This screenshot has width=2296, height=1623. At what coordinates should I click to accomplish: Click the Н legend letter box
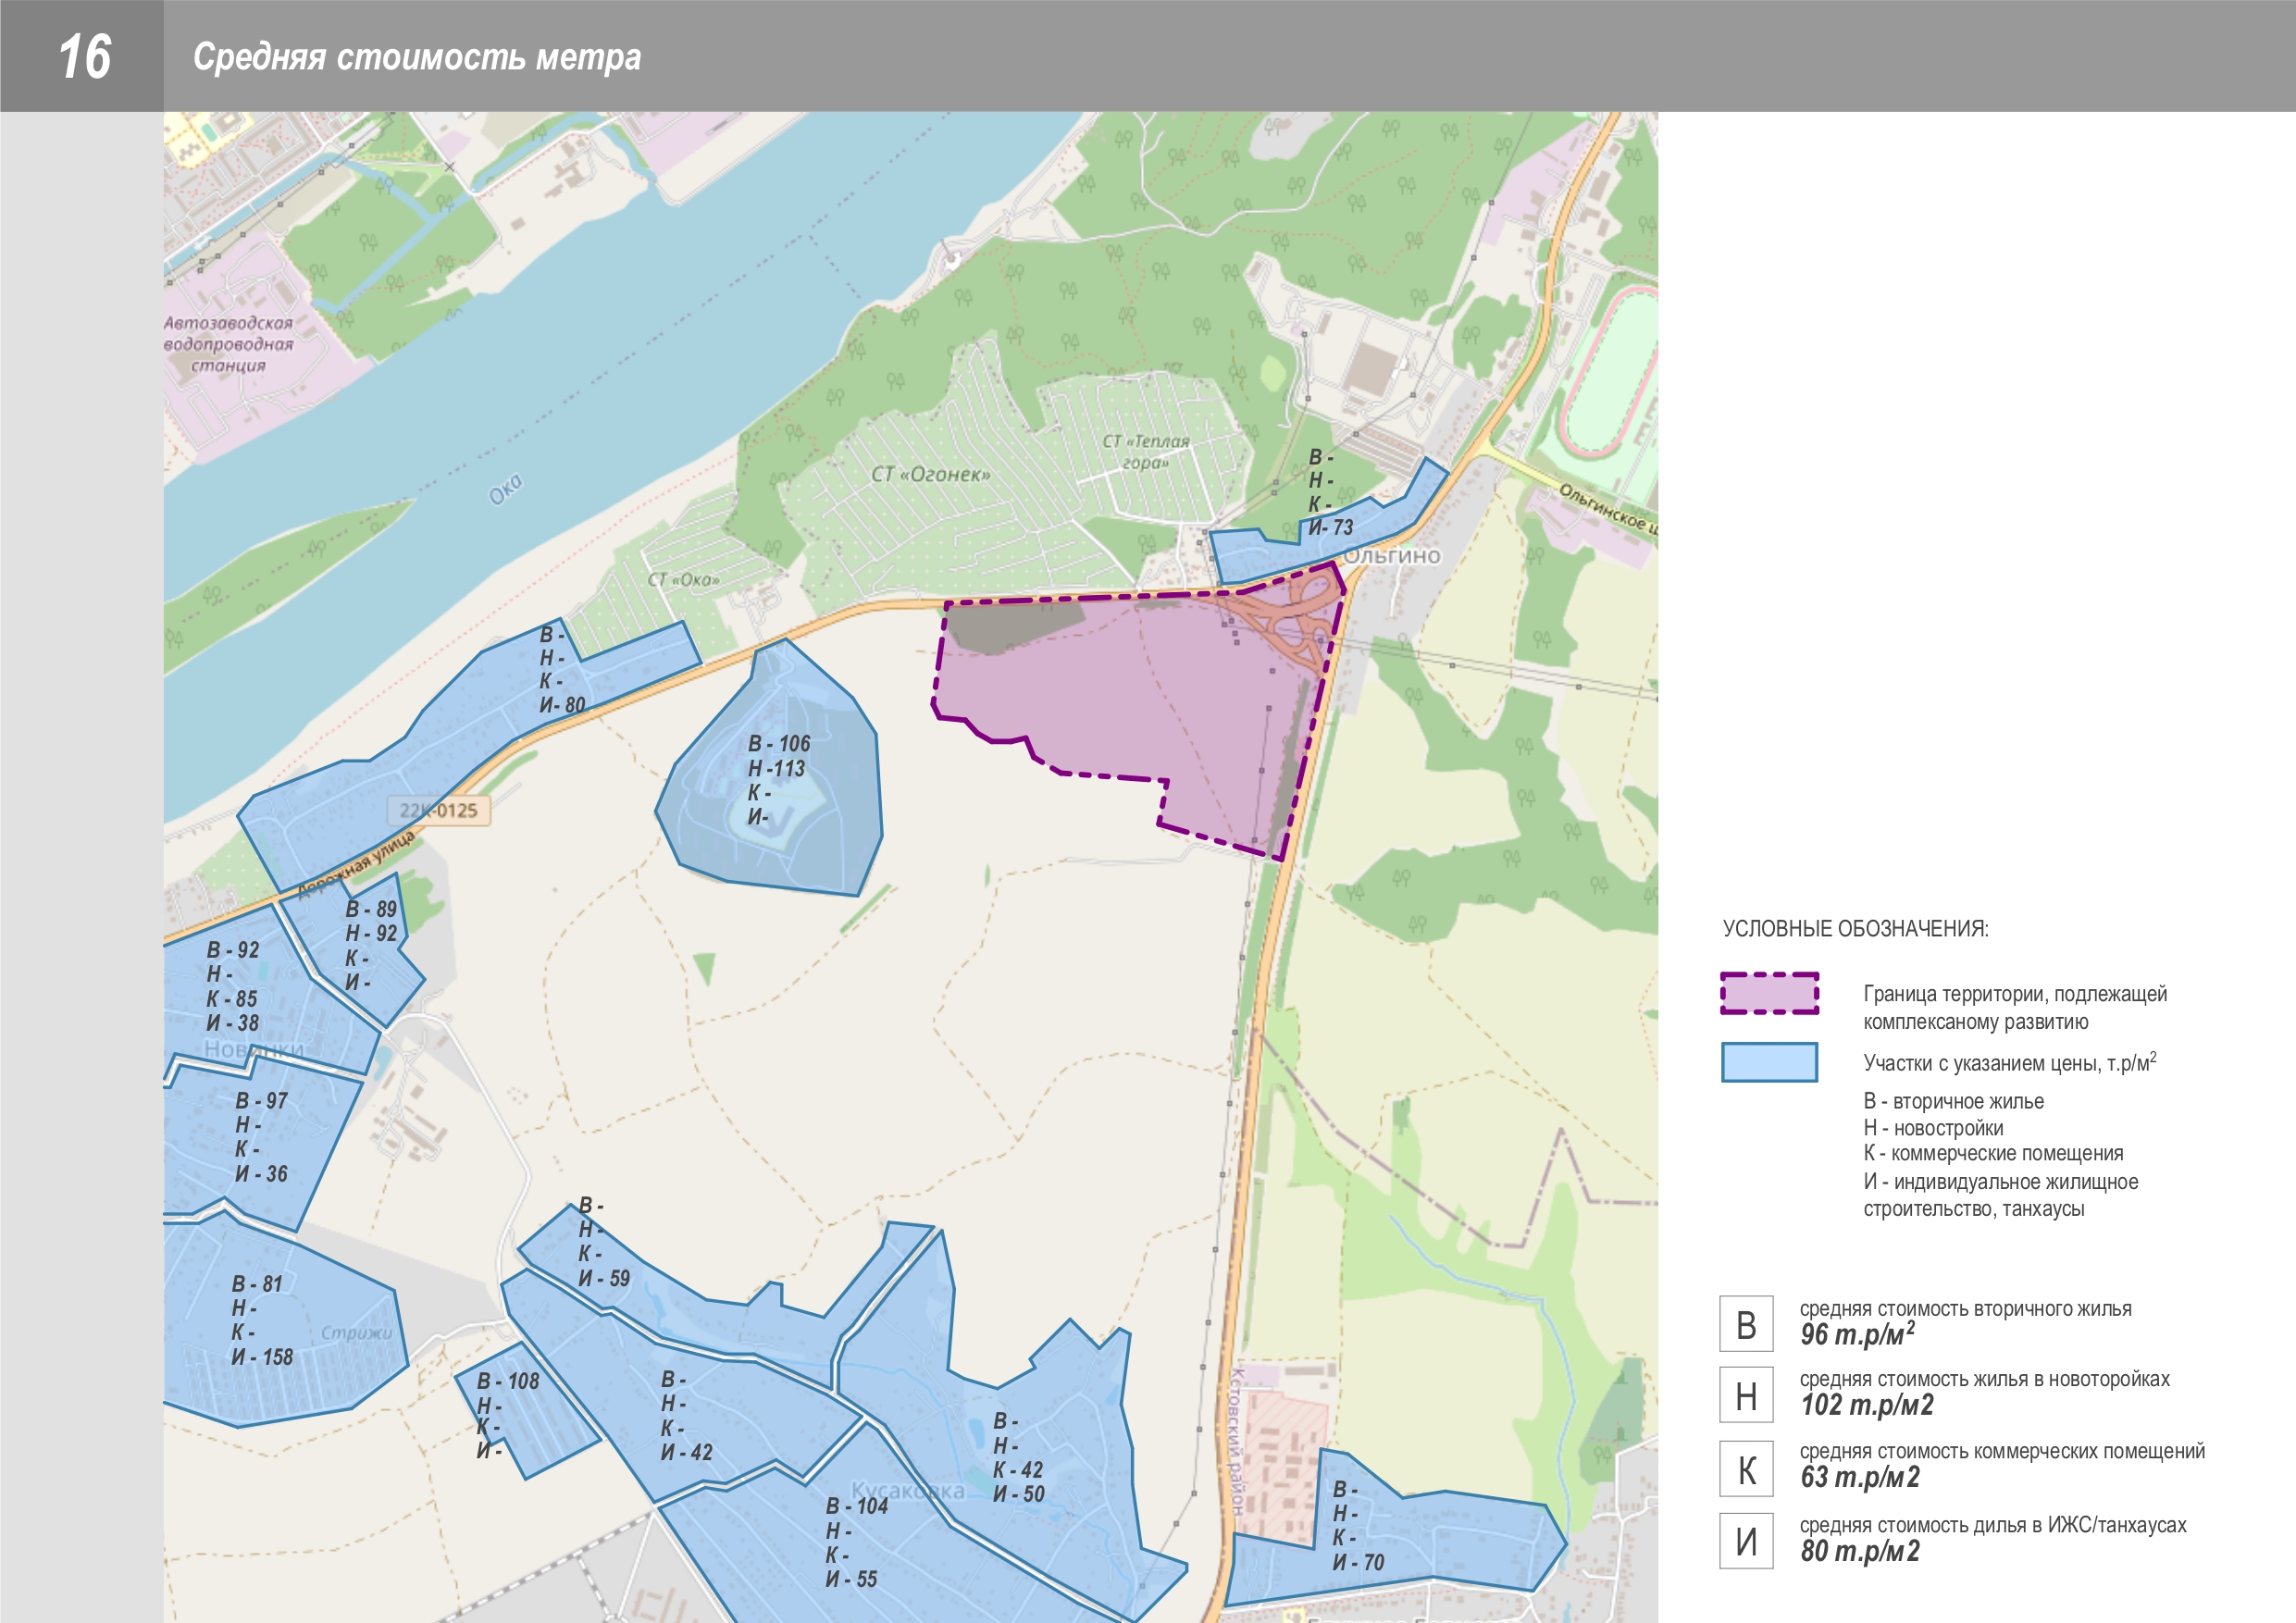1746,1395
